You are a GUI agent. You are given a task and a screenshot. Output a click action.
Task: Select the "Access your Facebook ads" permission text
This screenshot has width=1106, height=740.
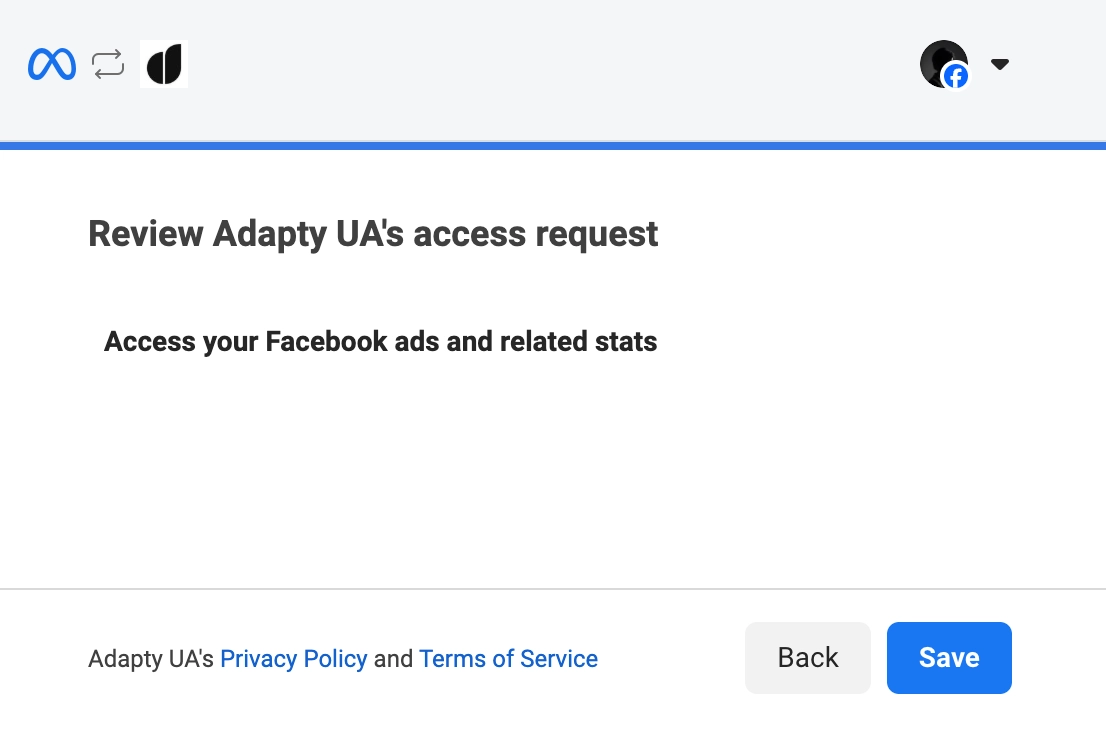(x=380, y=342)
